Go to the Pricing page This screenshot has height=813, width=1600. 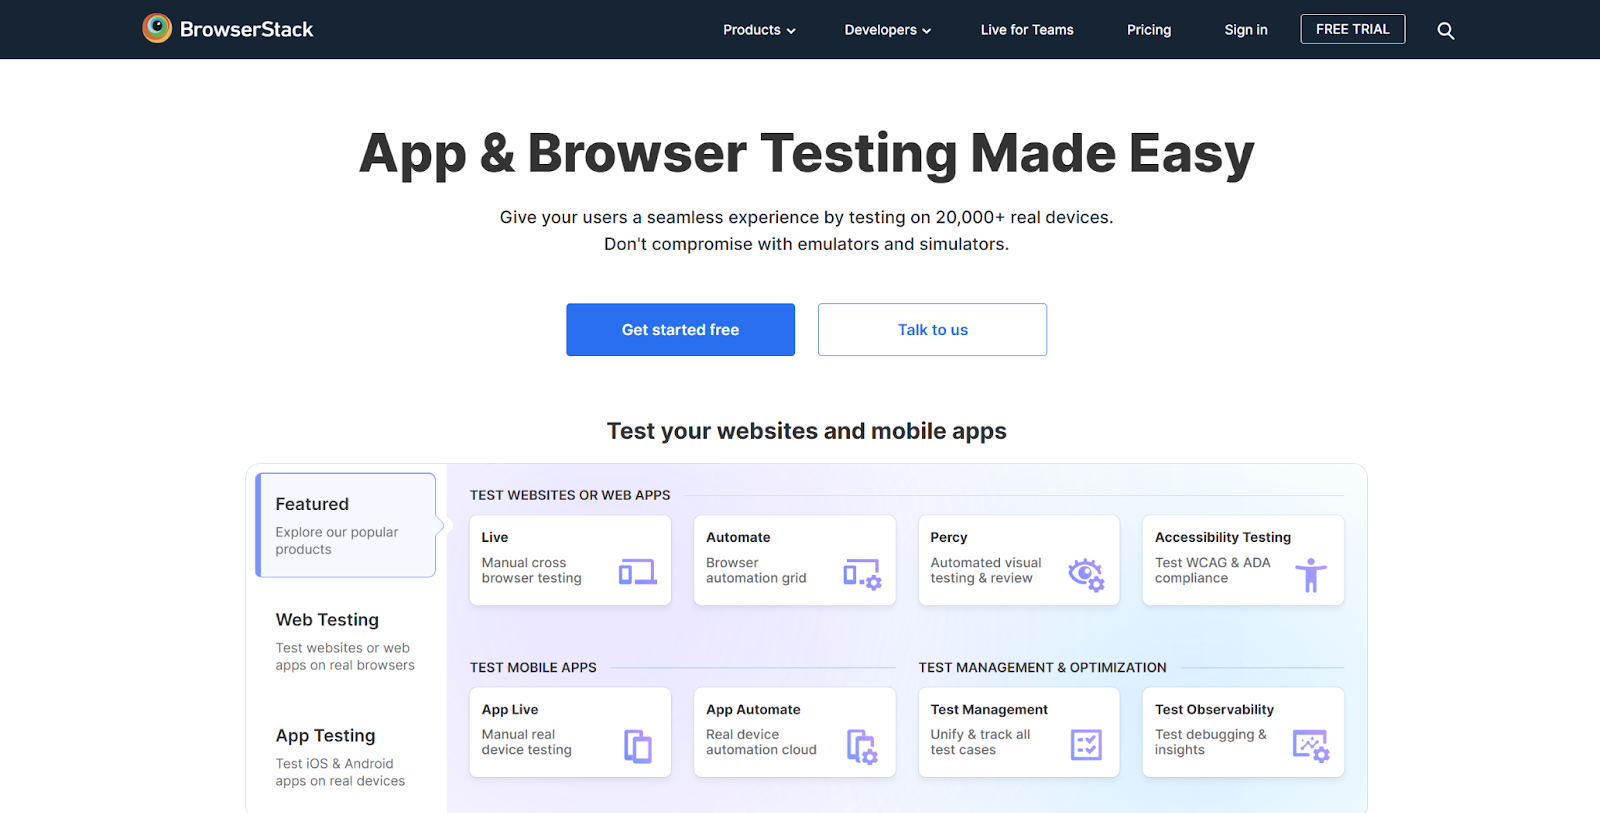pyautogui.click(x=1149, y=30)
